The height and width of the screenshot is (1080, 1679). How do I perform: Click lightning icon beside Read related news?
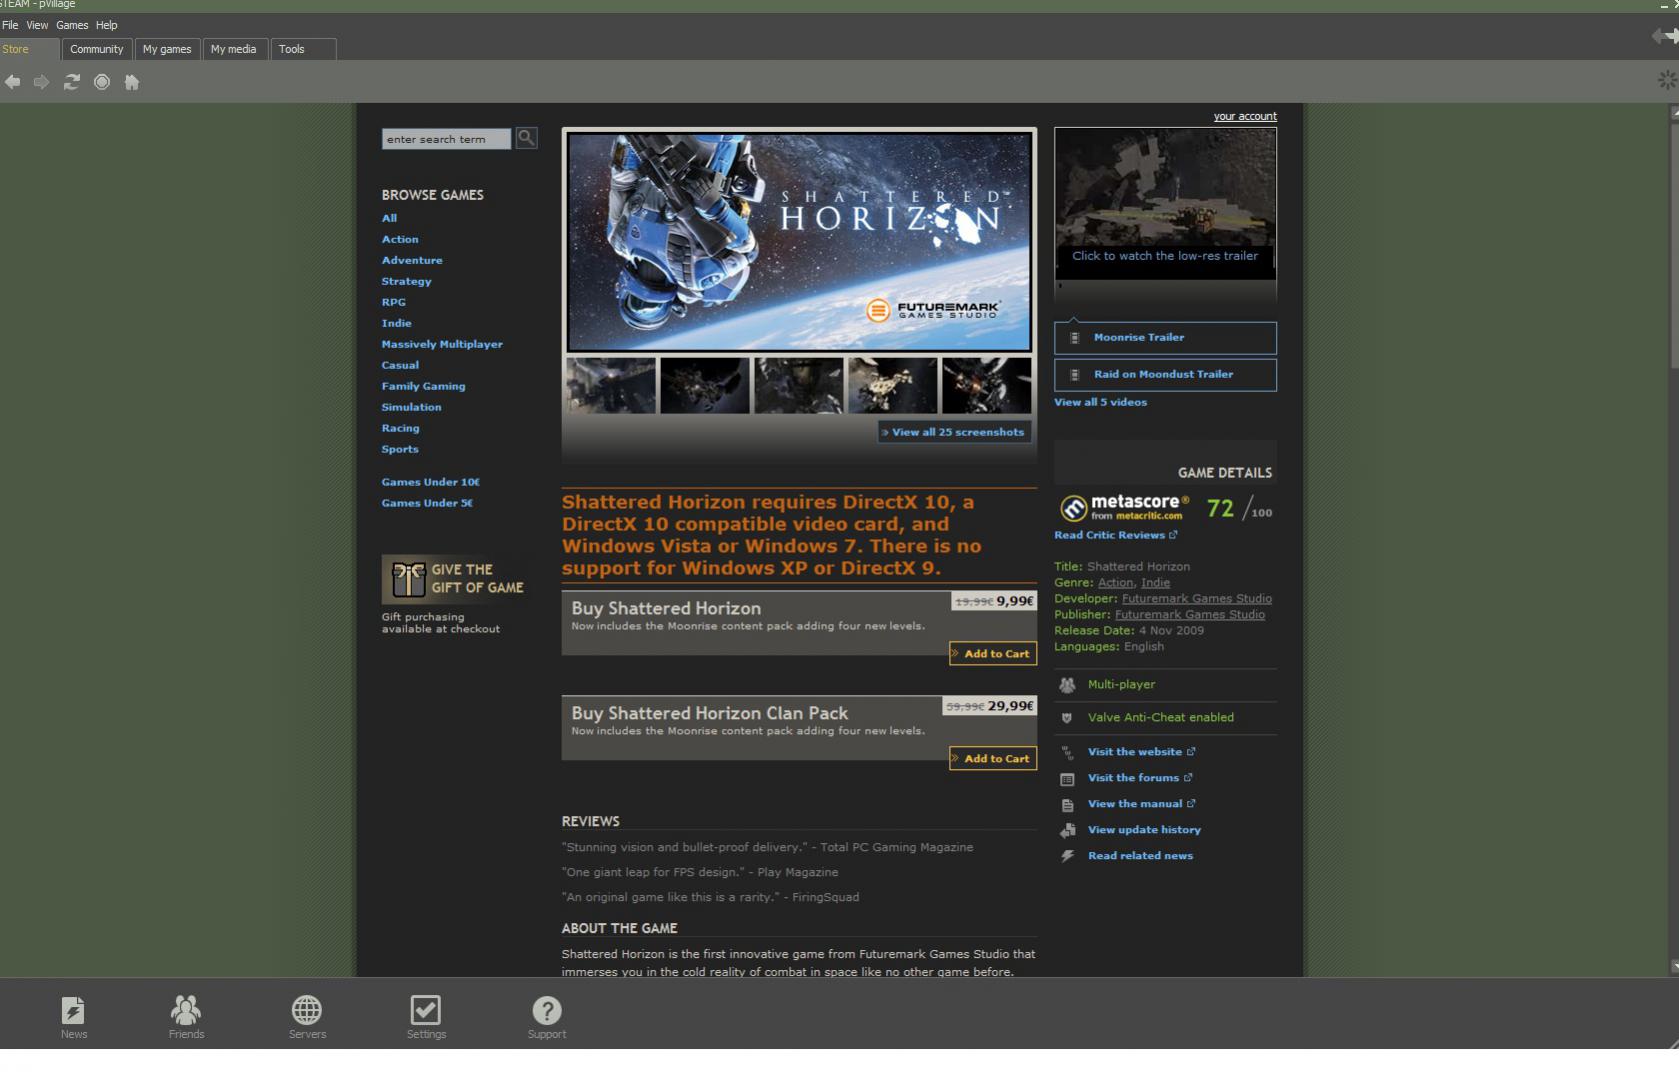point(1067,856)
